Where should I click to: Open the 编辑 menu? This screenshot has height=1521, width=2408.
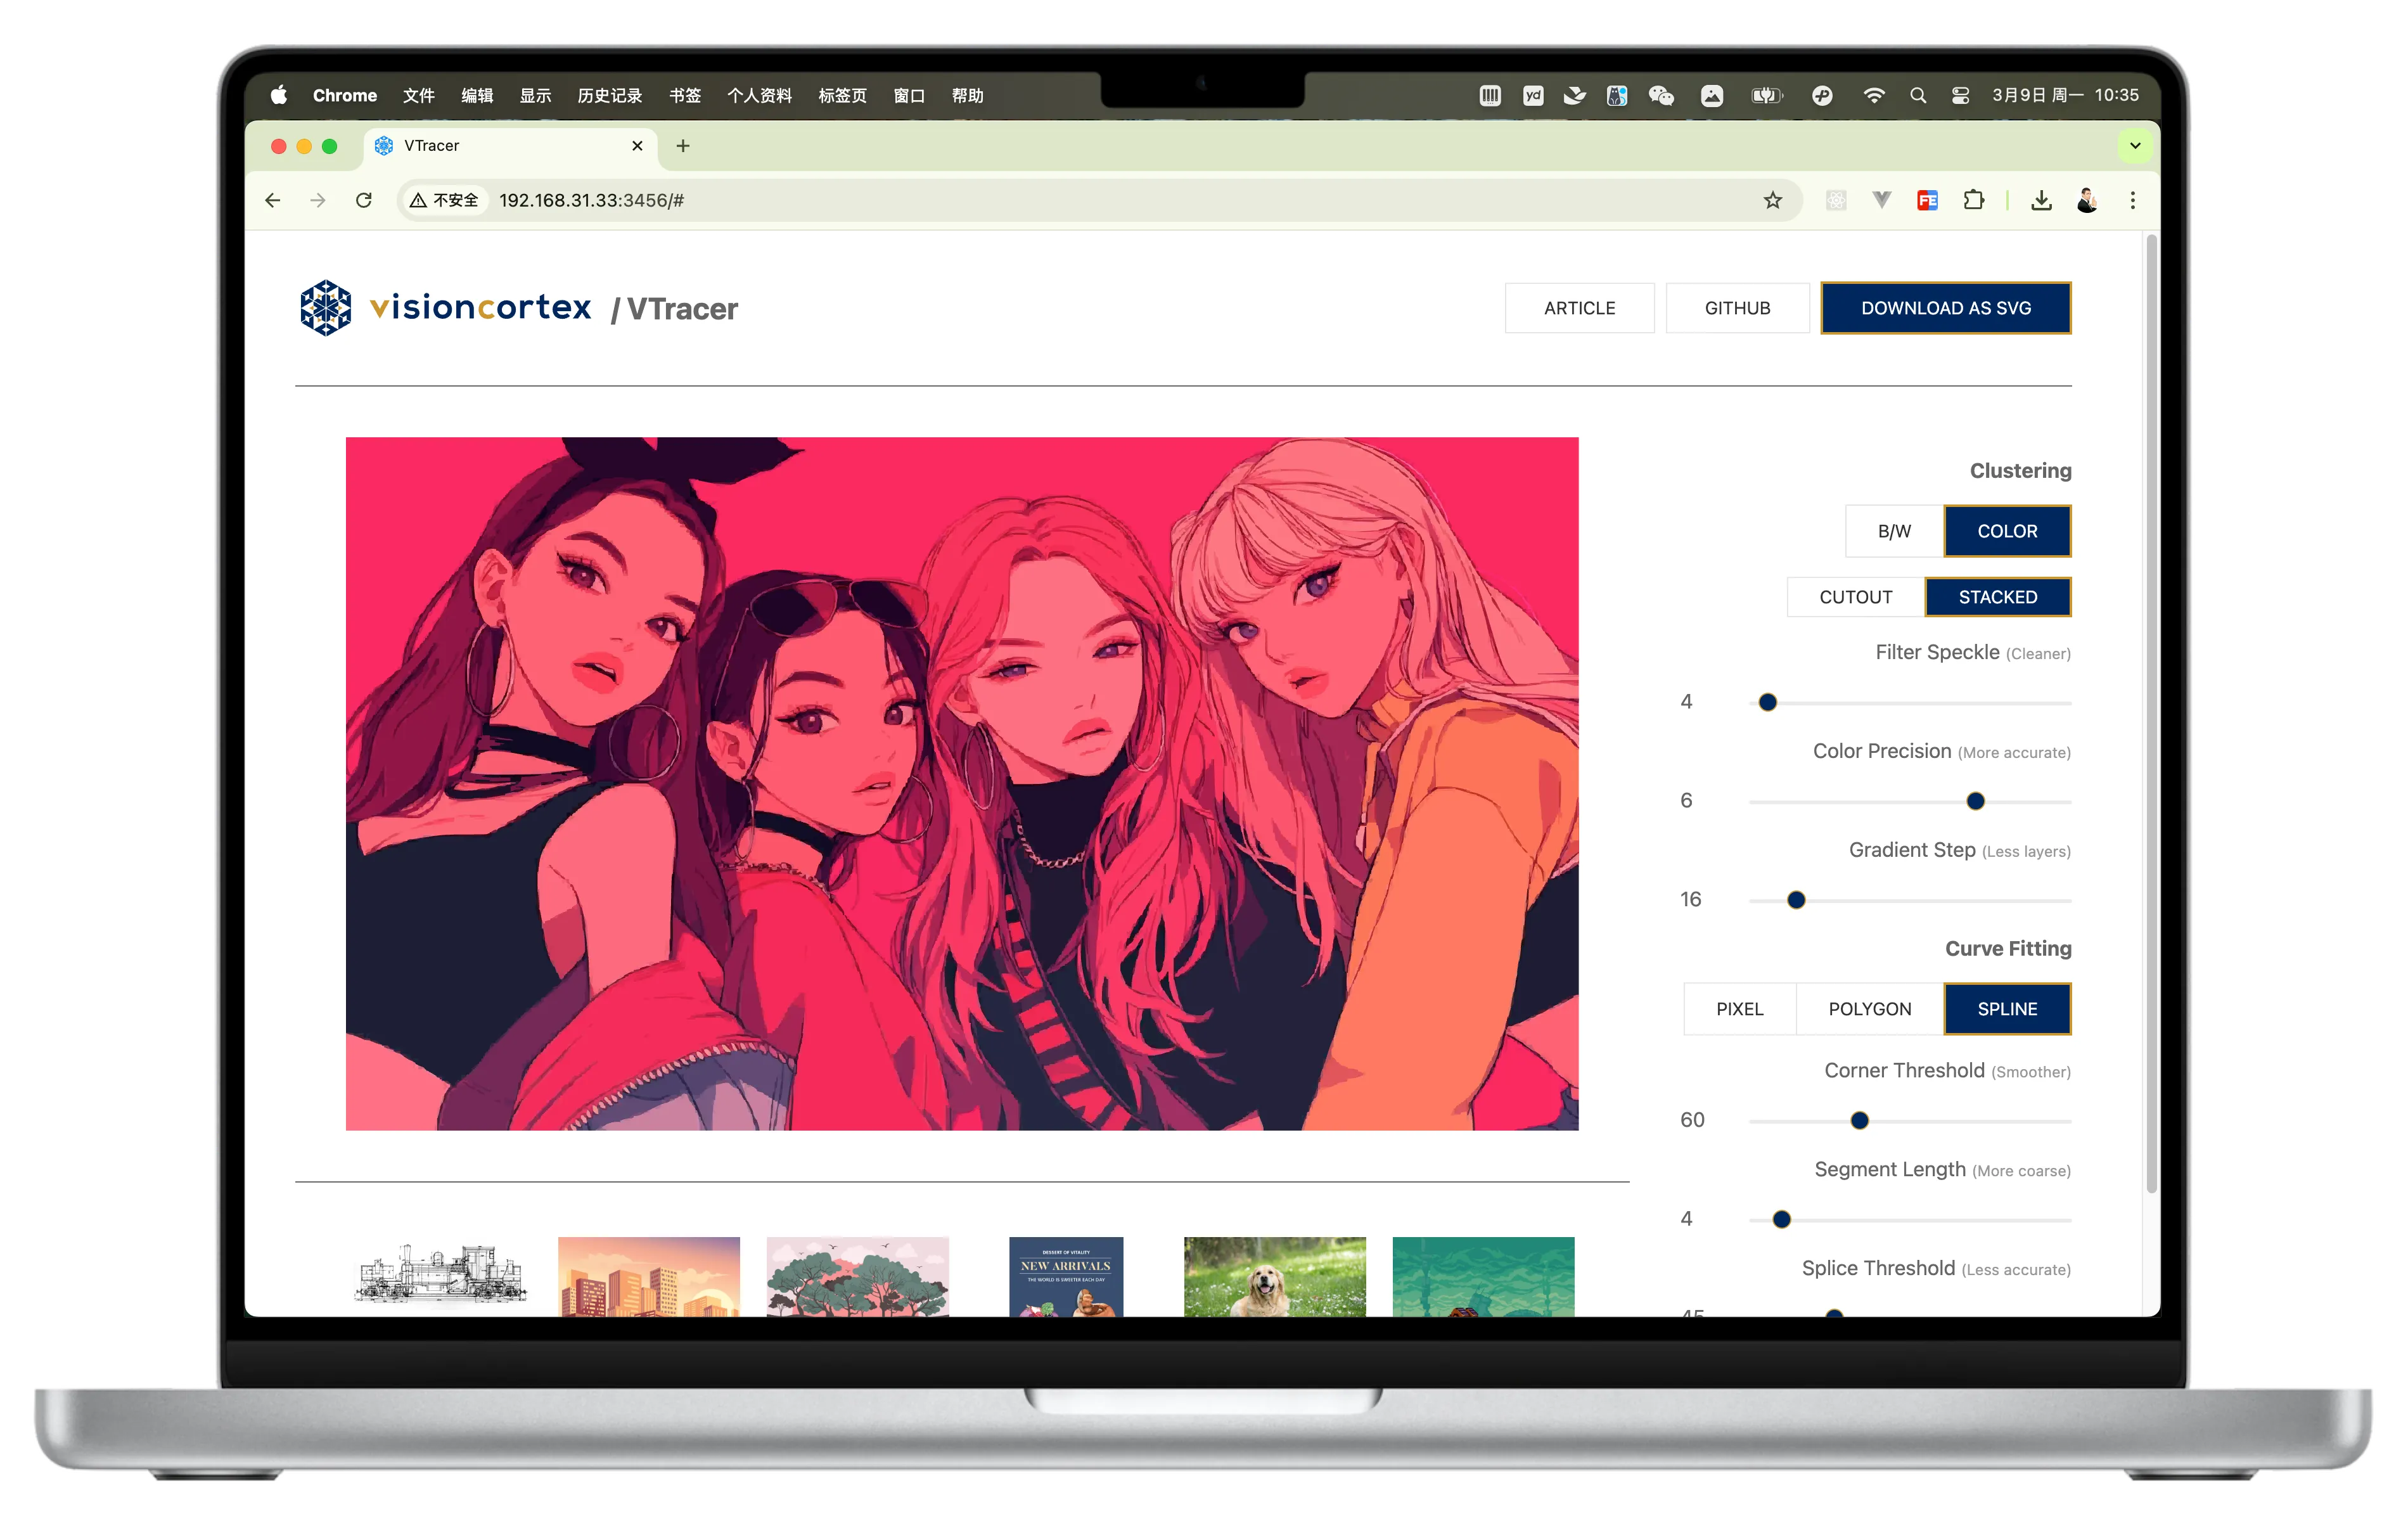477,95
